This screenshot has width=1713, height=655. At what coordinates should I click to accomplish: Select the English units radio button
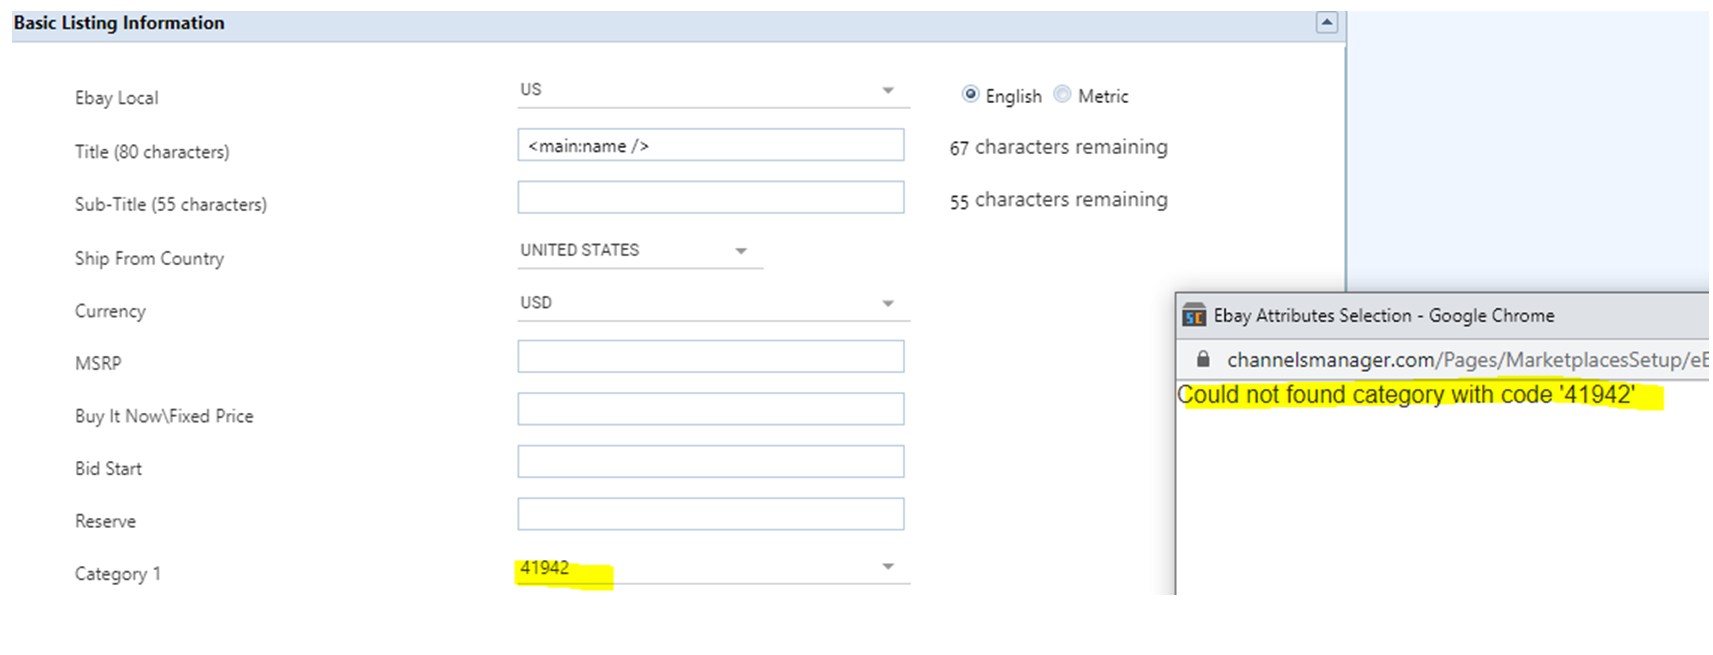970,94
